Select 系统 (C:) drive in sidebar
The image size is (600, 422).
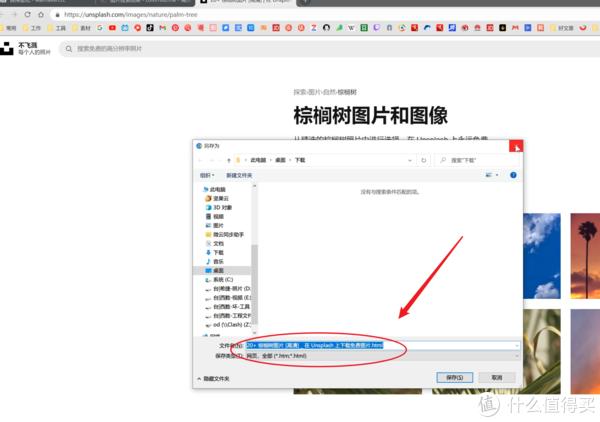(x=219, y=280)
